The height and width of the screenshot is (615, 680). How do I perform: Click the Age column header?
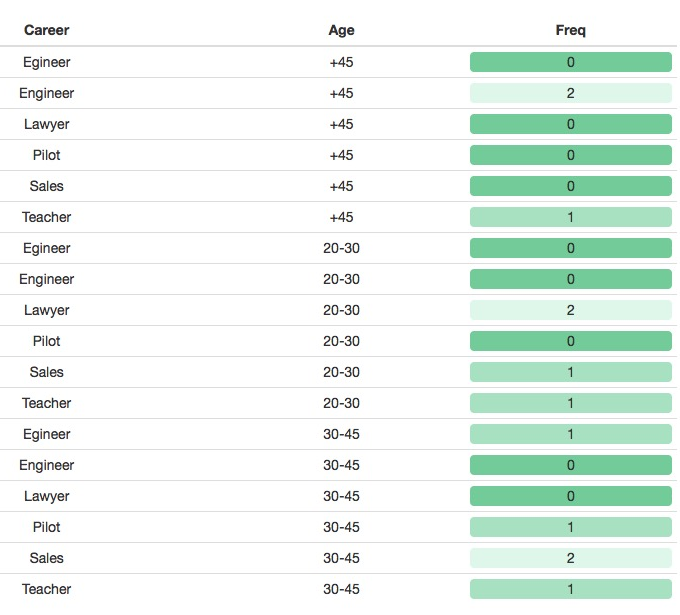pyautogui.click(x=341, y=30)
